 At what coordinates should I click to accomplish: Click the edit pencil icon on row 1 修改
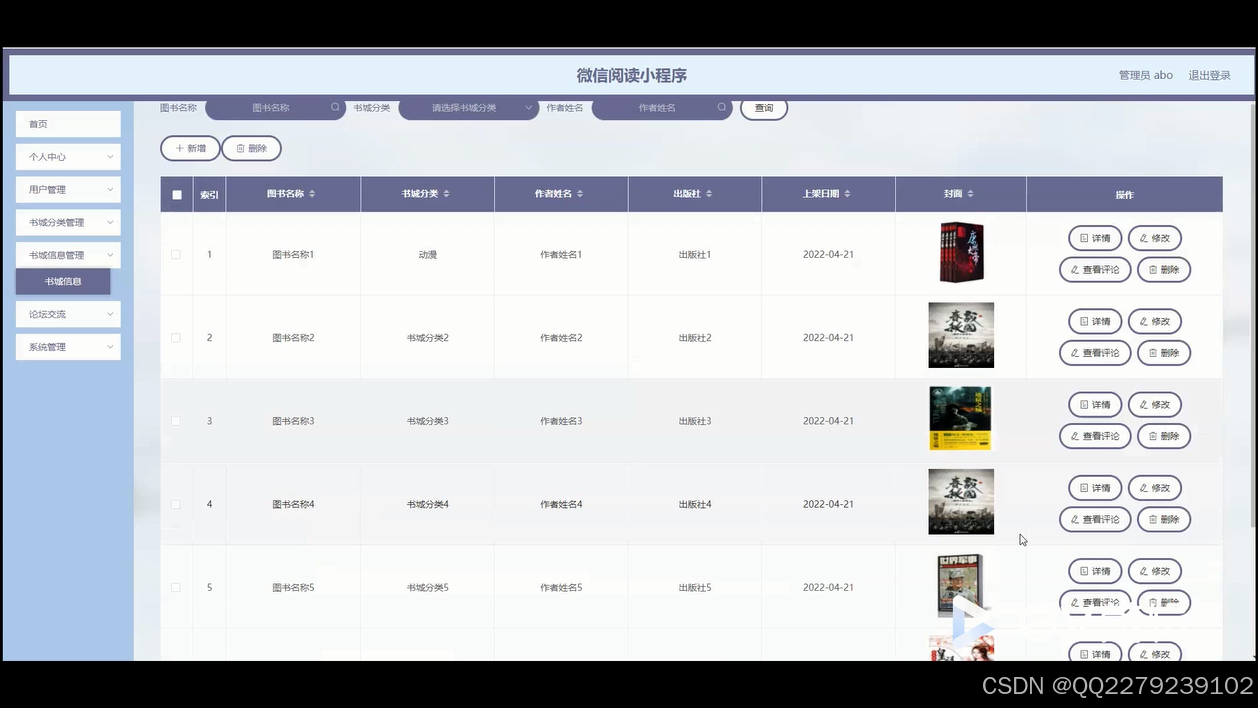pos(1143,237)
